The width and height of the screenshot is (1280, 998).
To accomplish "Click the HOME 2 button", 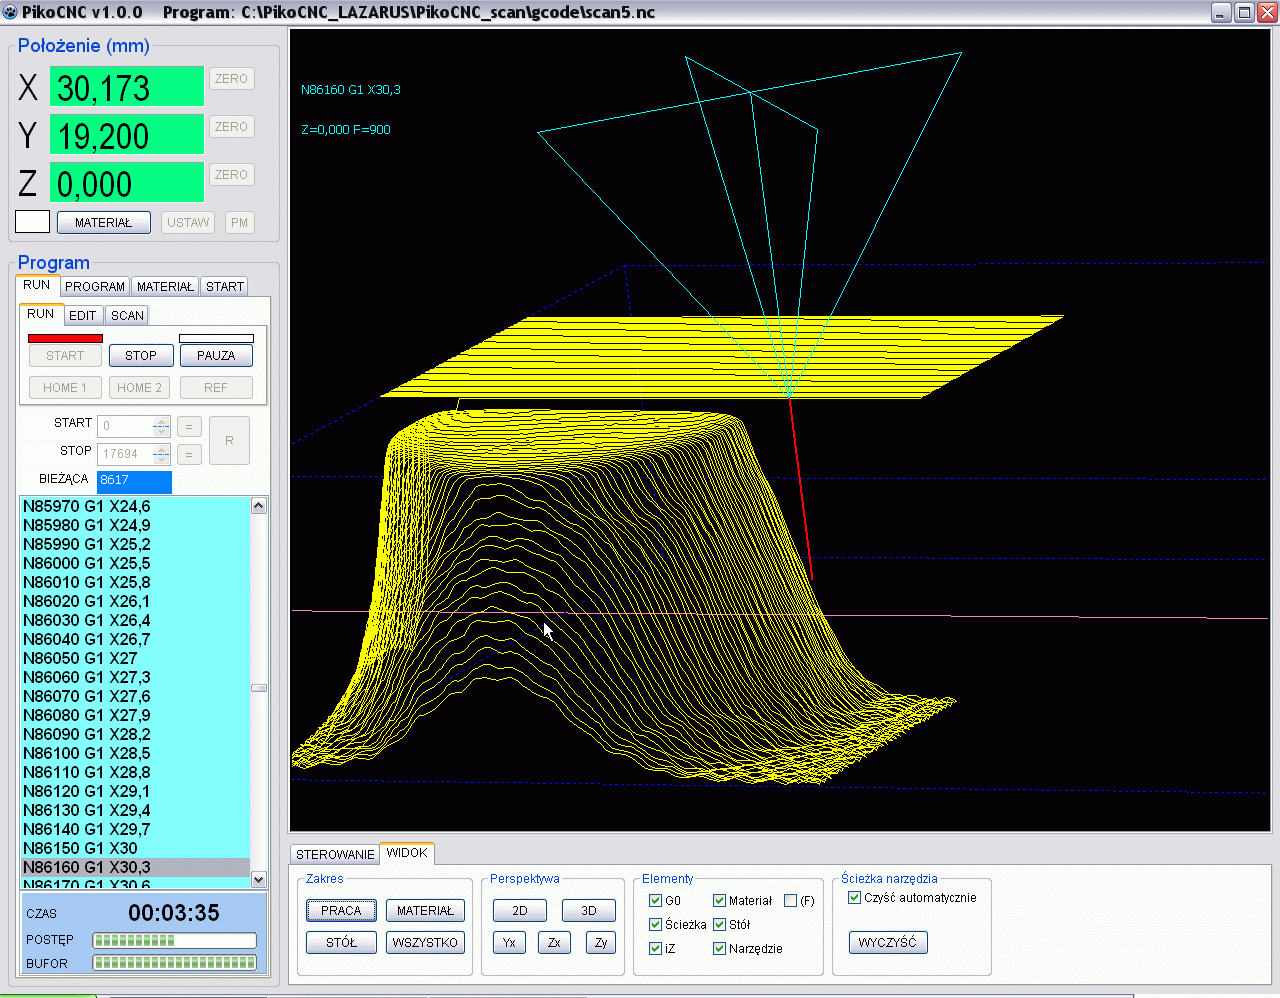I will click(x=139, y=388).
